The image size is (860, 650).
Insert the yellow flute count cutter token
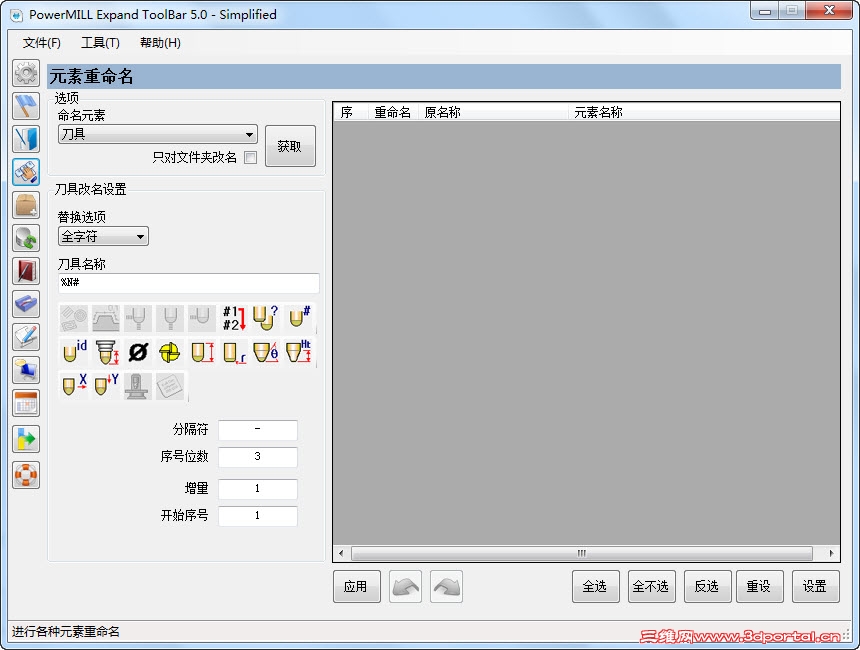point(170,352)
